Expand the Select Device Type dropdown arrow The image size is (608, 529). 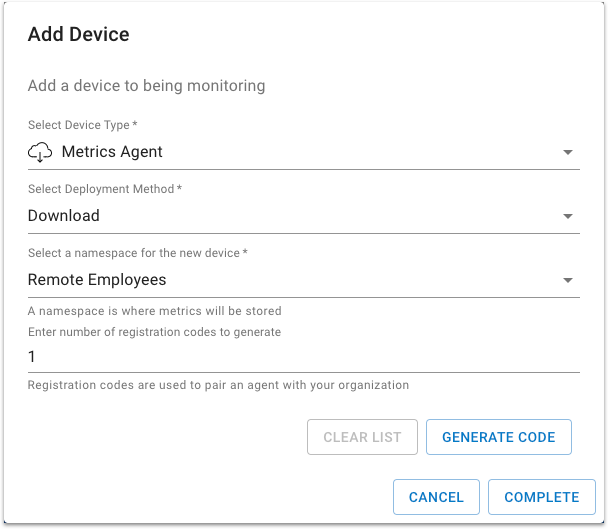click(x=567, y=153)
